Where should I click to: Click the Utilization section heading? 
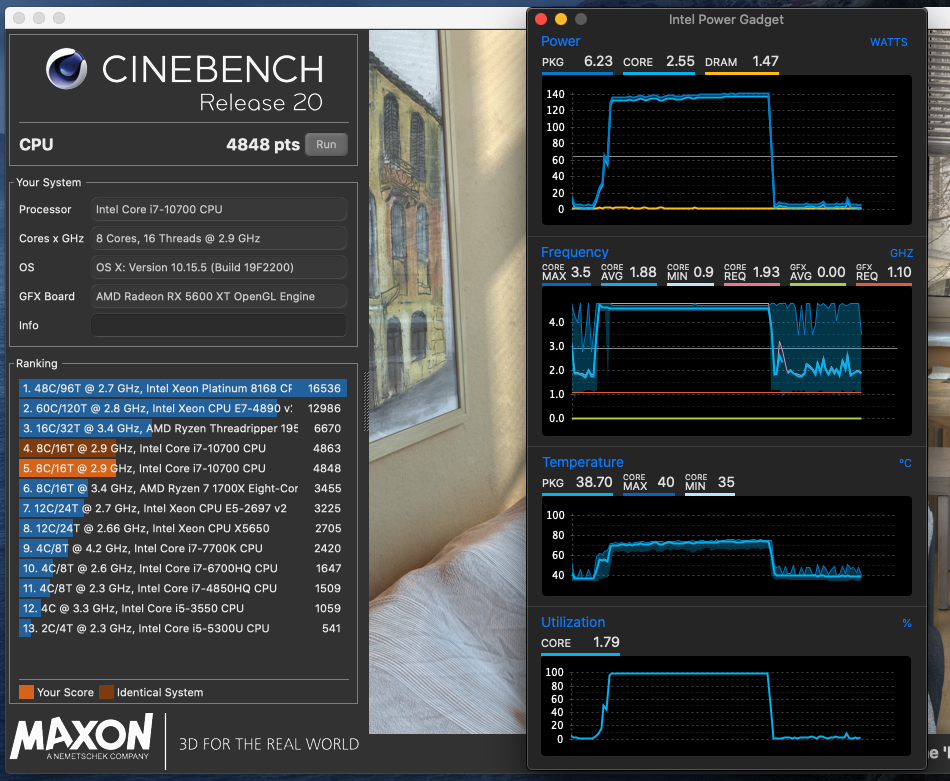573,622
